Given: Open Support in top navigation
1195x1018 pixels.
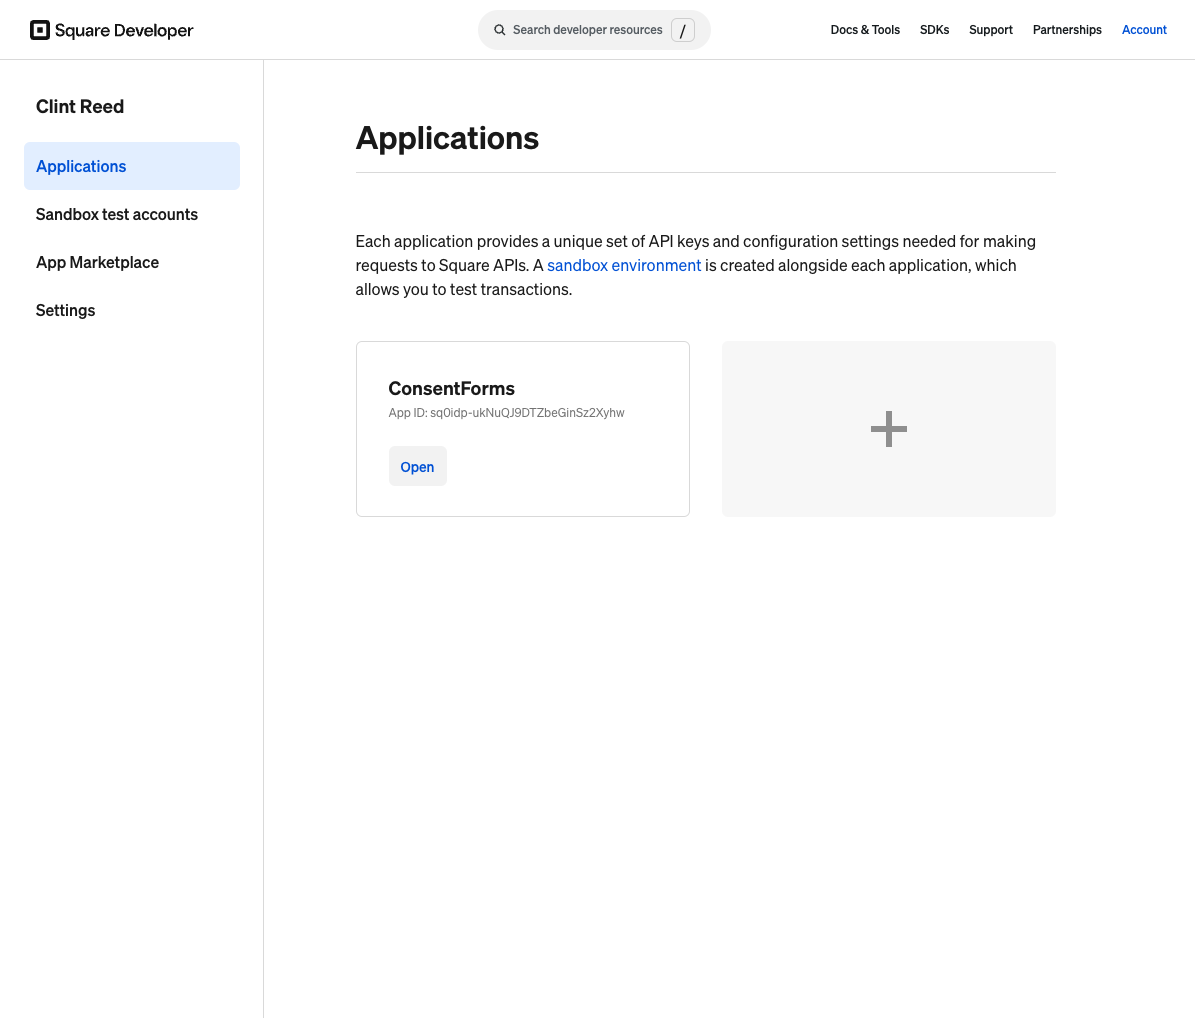Looking at the screenshot, I should 991,30.
